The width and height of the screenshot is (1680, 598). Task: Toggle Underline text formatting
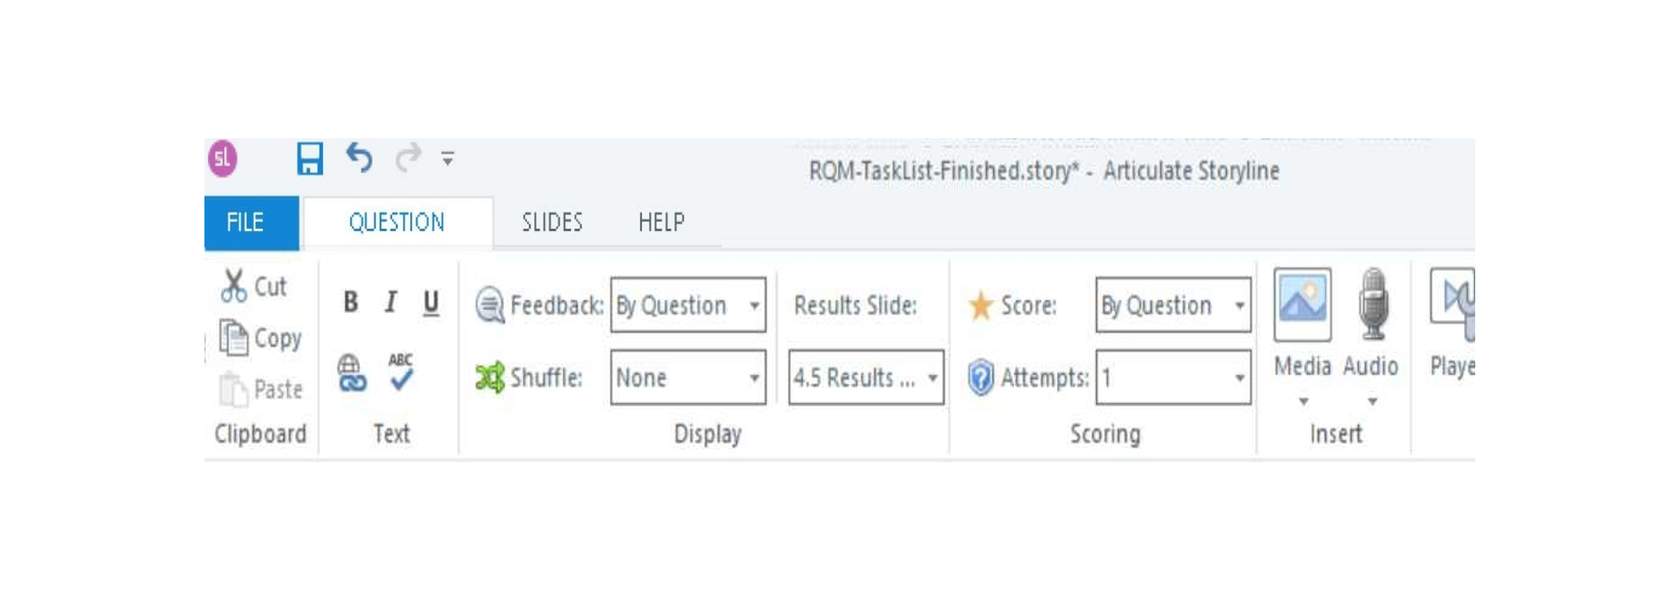pos(431,302)
